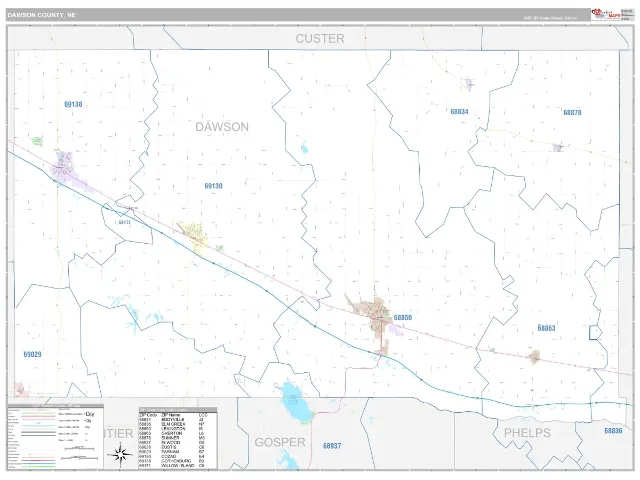640x480 pixels.
Task: Click the GOSPER county label
Action: (x=280, y=442)
